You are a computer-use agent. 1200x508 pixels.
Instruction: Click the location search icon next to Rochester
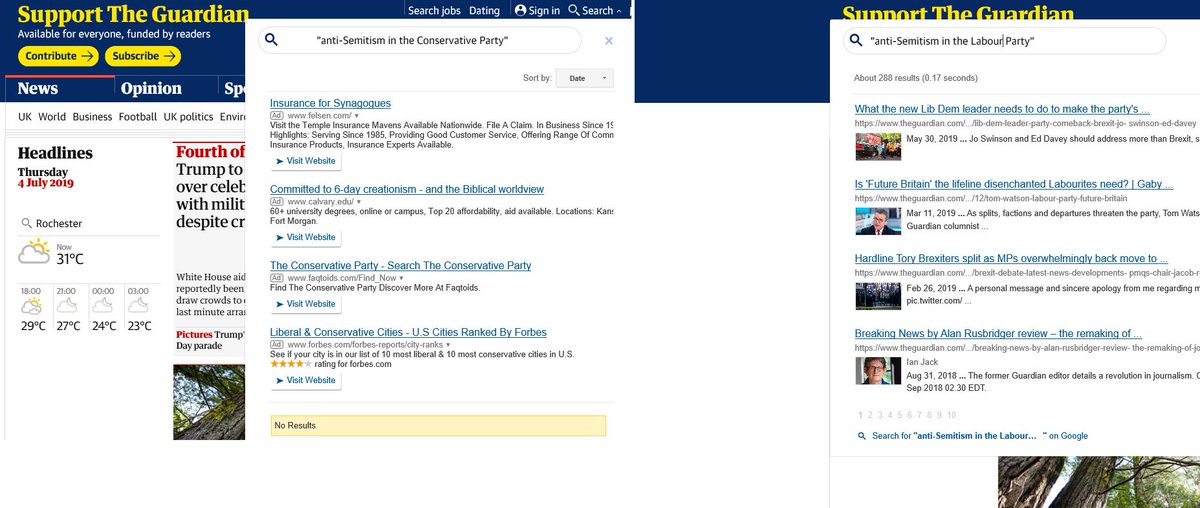point(26,223)
